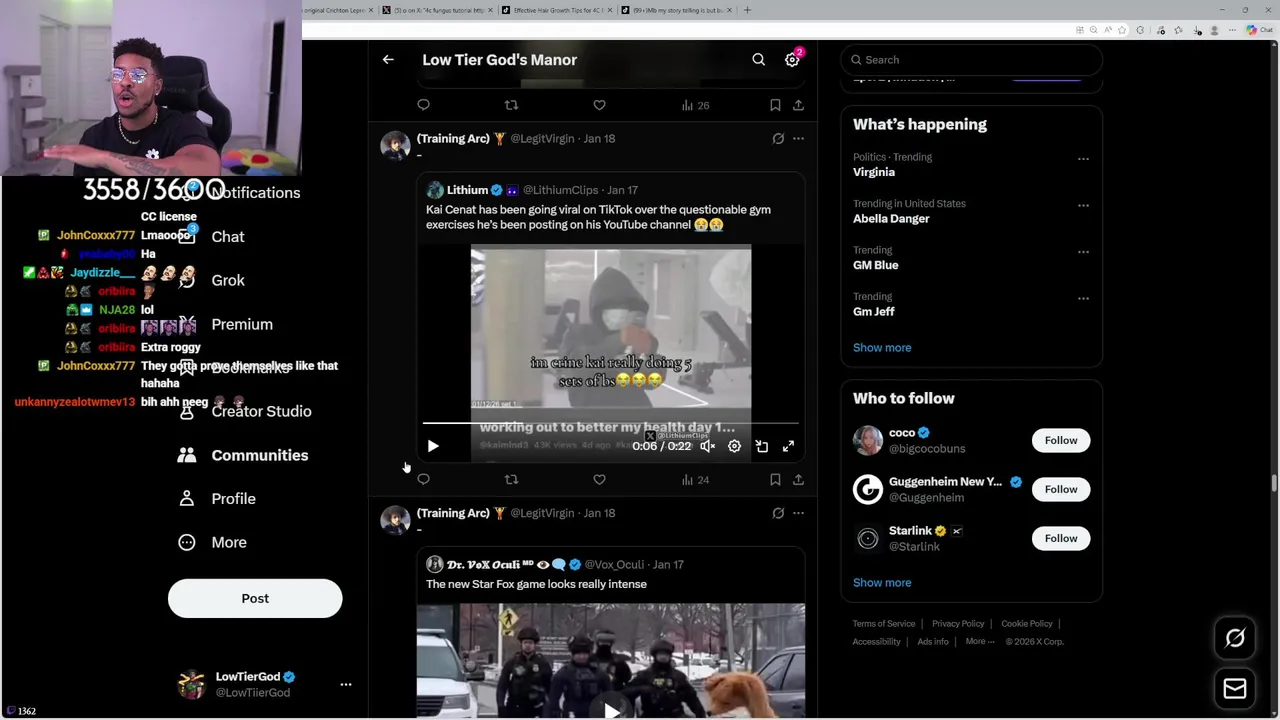Open Terms of Service link
The height and width of the screenshot is (720, 1280).
tap(884, 624)
